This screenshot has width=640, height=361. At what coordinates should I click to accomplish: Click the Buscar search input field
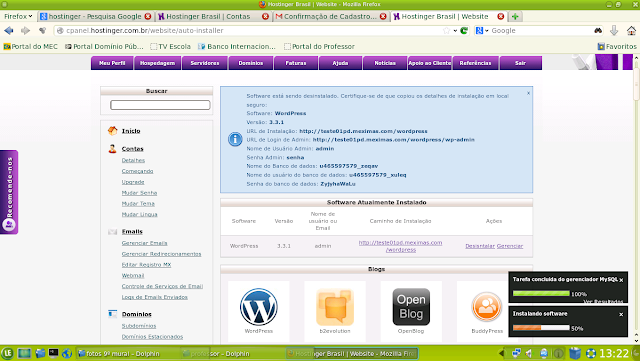[160, 105]
